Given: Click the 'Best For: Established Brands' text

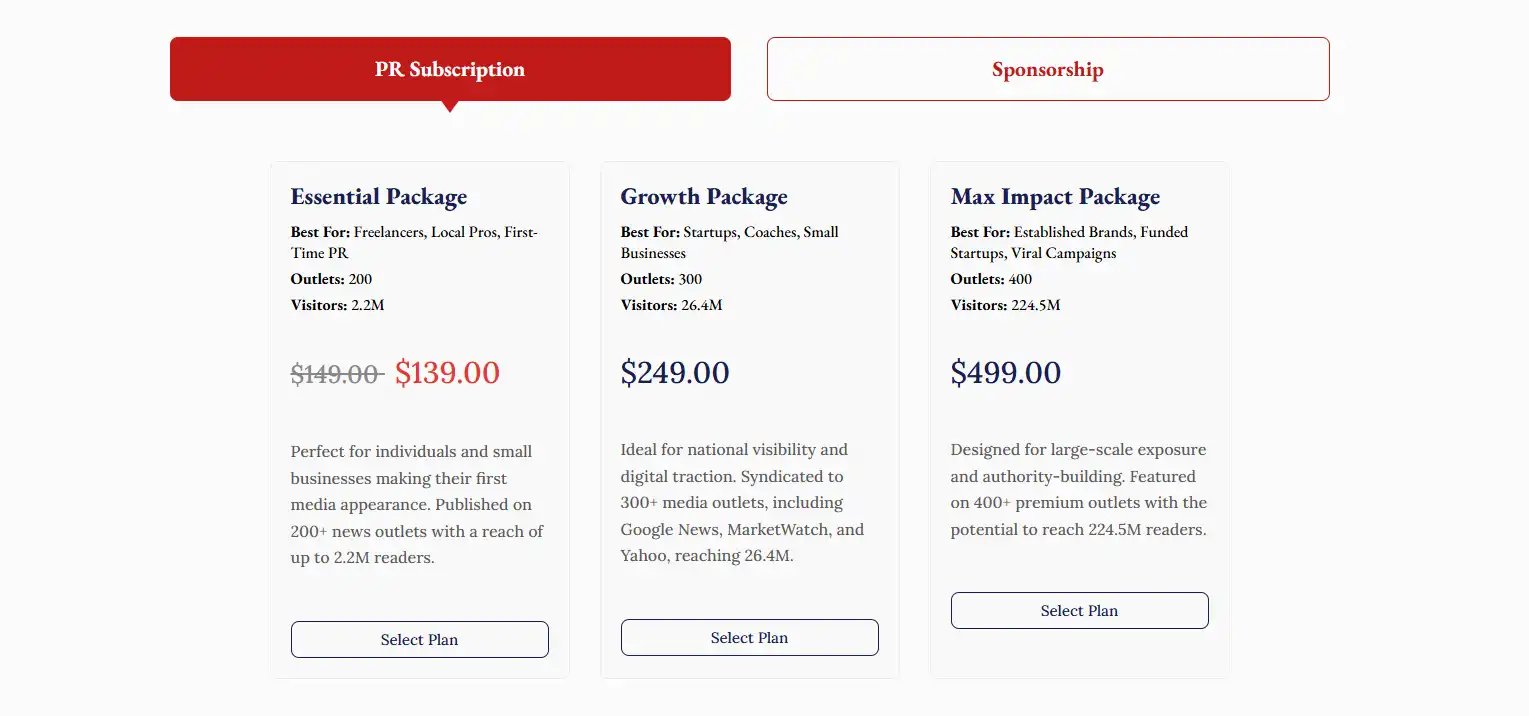Looking at the screenshot, I should pos(1069,242).
